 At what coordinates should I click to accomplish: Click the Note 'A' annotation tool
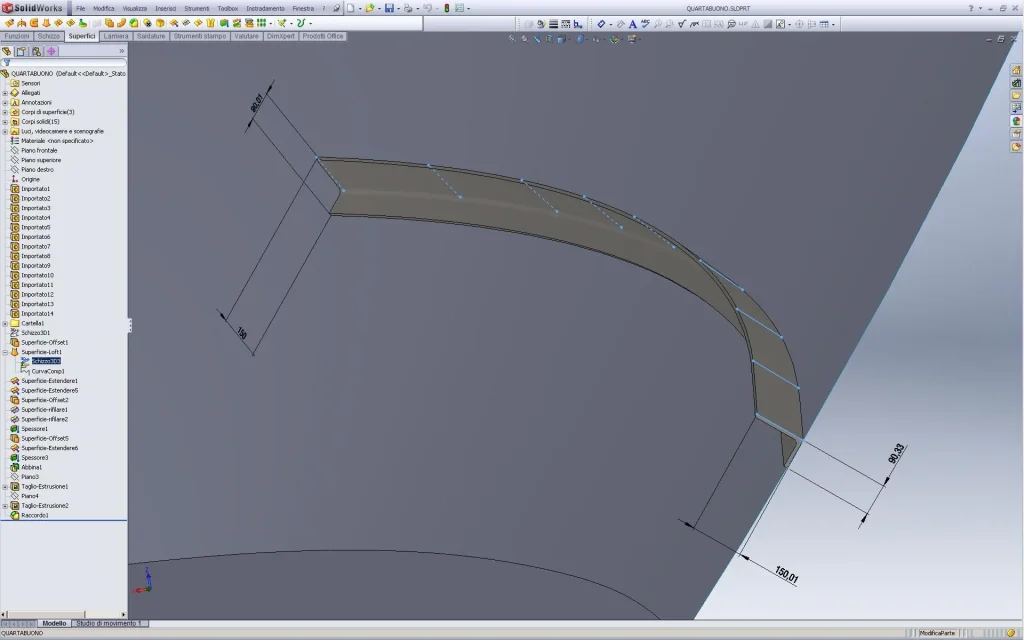632,24
